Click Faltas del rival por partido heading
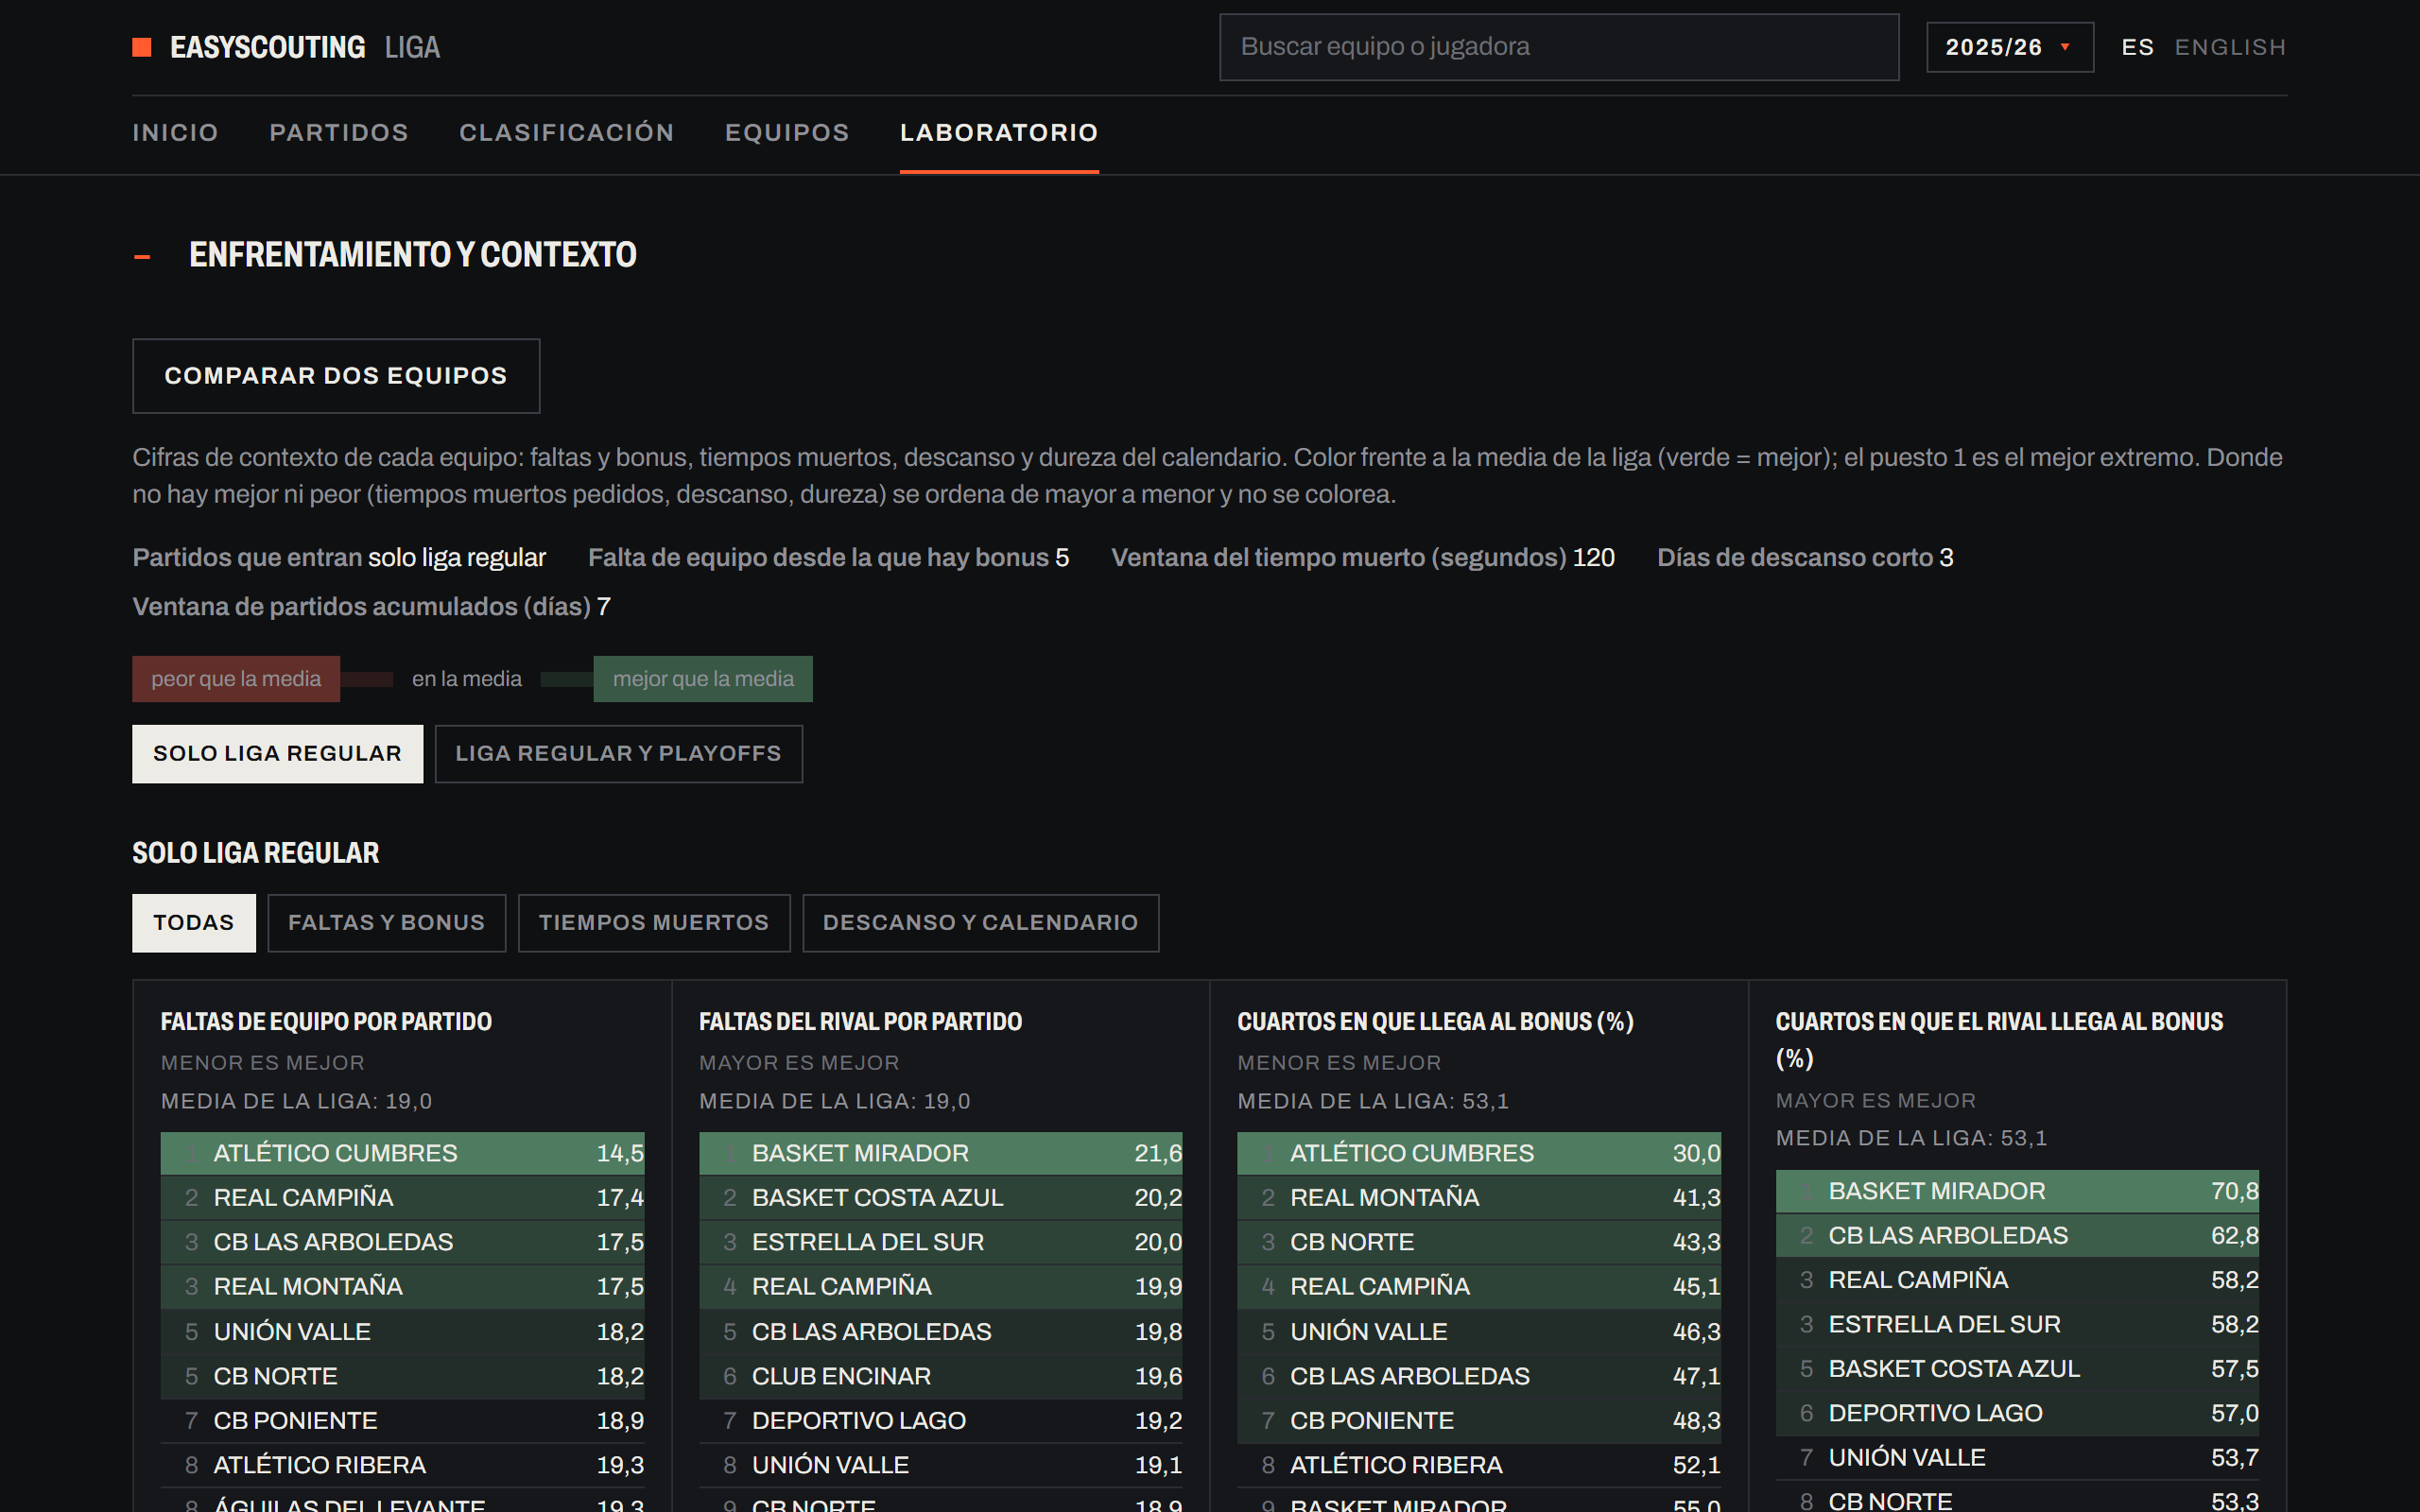This screenshot has height=1512, width=2420. click(x=860, y=1022)
